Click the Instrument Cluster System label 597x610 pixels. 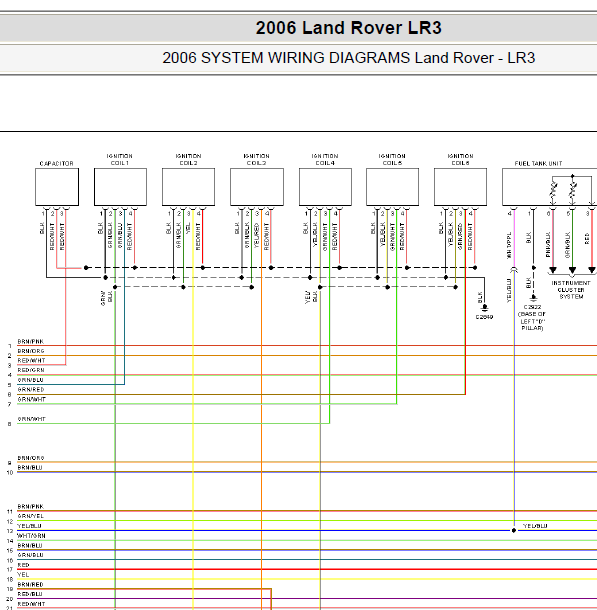point(571,290)
